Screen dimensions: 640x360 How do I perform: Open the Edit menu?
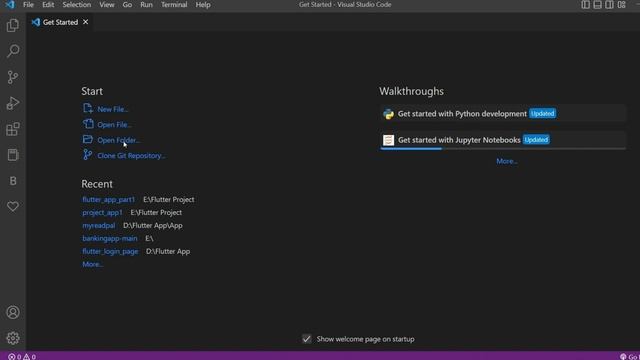[48, 4]
